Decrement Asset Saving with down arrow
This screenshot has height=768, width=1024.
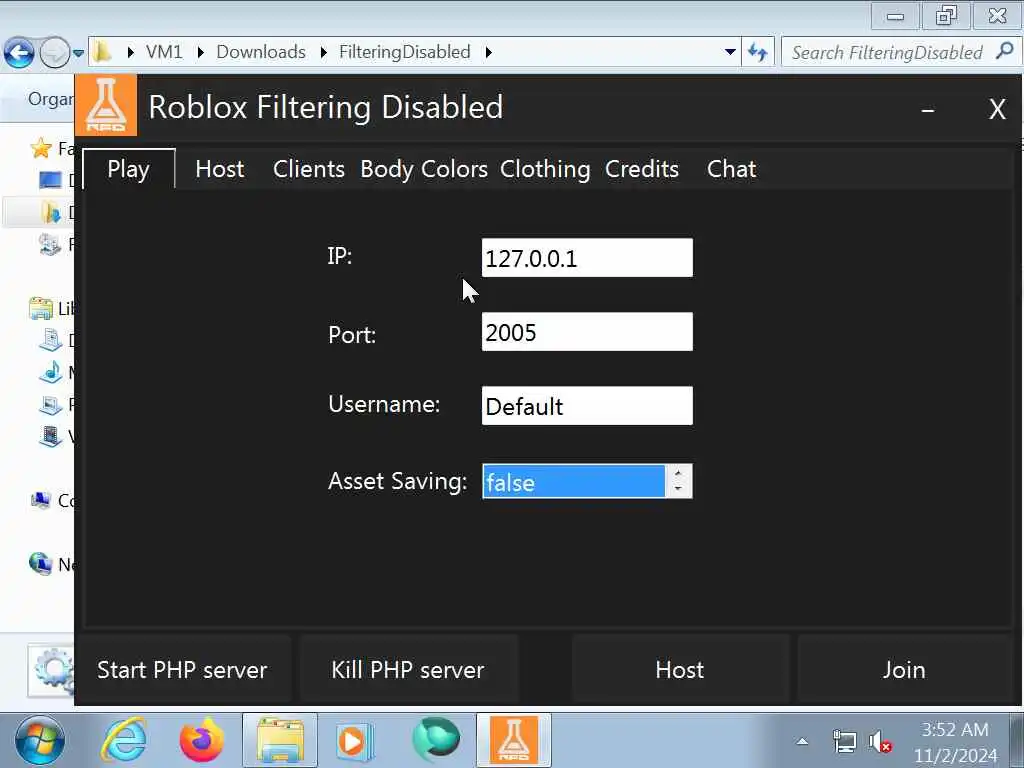[x=679, y=489]
